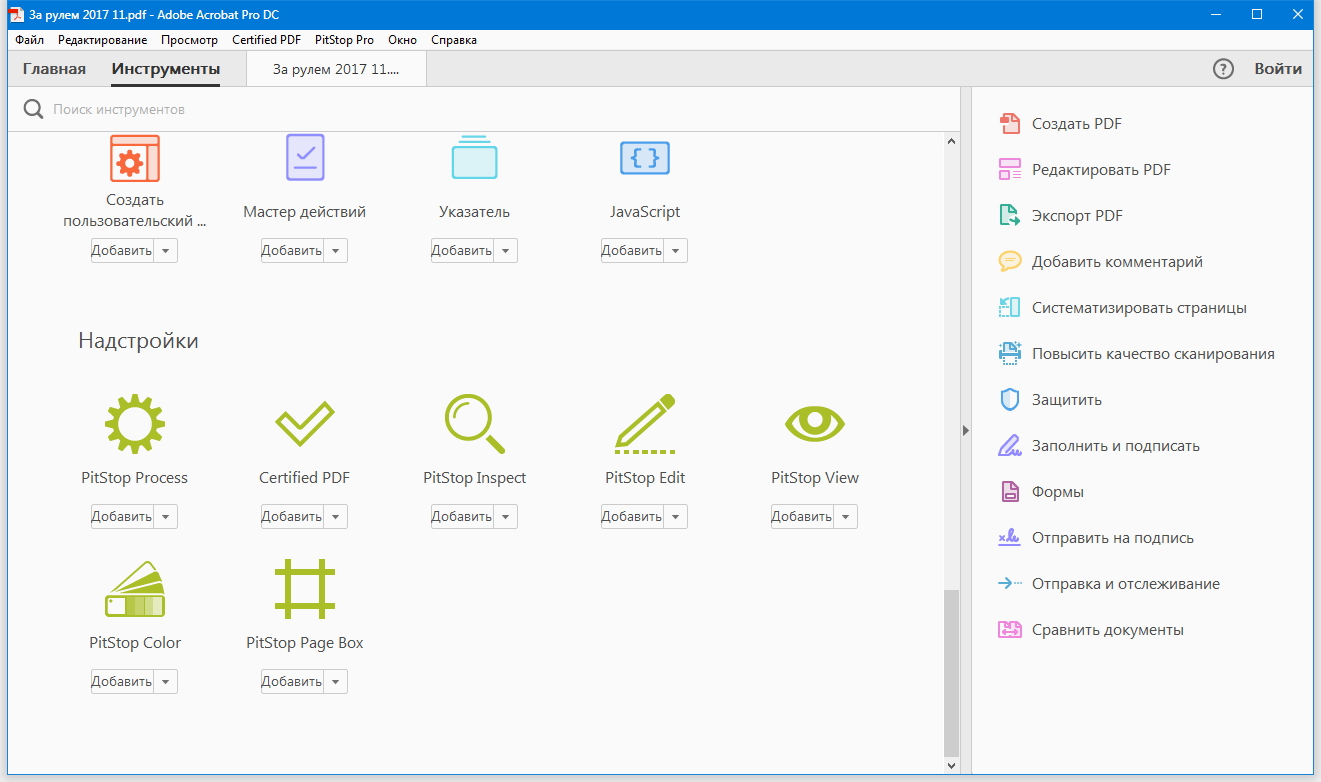Select the Формы shortcut
This screenshot has height=782, width=1321.
pyautogui.click(x=1041, y=492)
